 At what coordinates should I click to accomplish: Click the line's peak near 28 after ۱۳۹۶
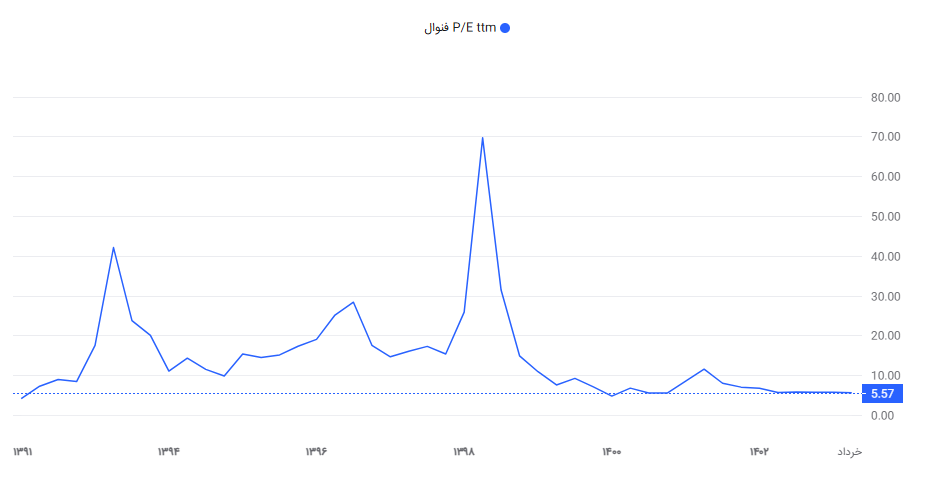[x=353, y=302]
